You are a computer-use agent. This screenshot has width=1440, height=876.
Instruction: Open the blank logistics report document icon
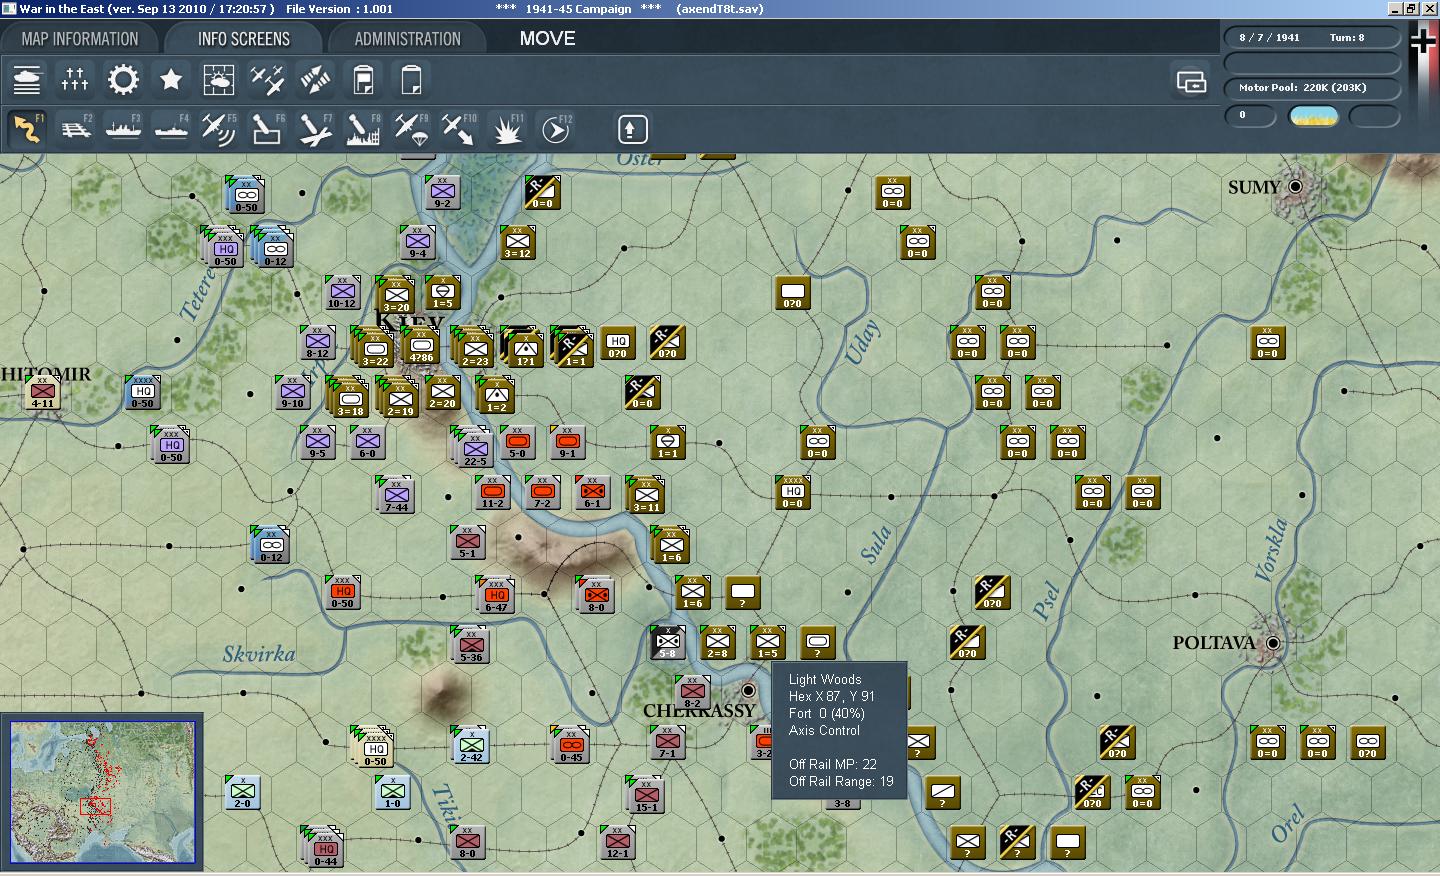coord(411,80)
